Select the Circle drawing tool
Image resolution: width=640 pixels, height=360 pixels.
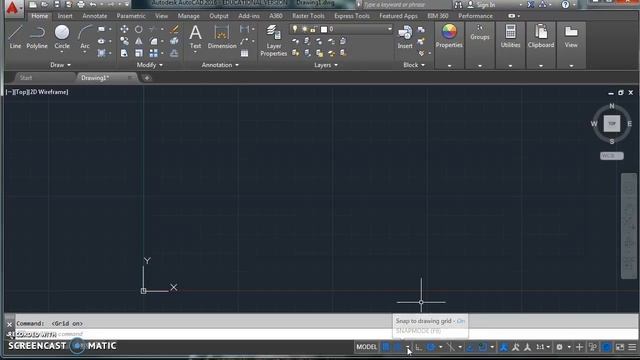[62, 37]
